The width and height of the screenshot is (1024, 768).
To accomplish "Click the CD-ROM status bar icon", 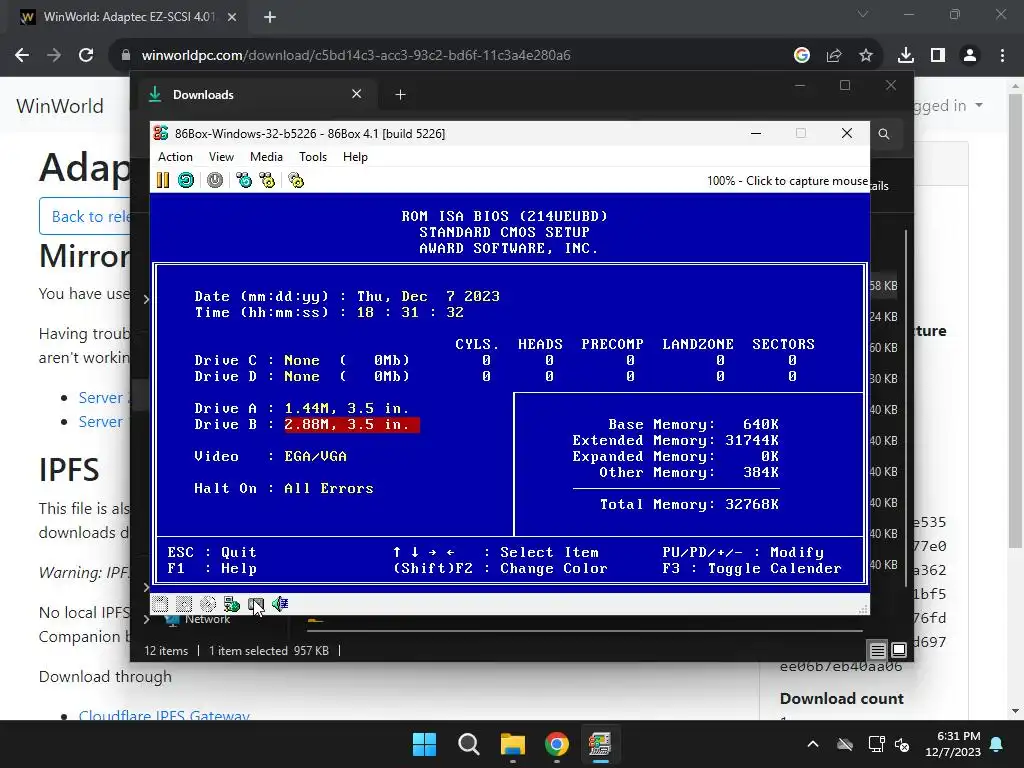I will click(208, 604).
